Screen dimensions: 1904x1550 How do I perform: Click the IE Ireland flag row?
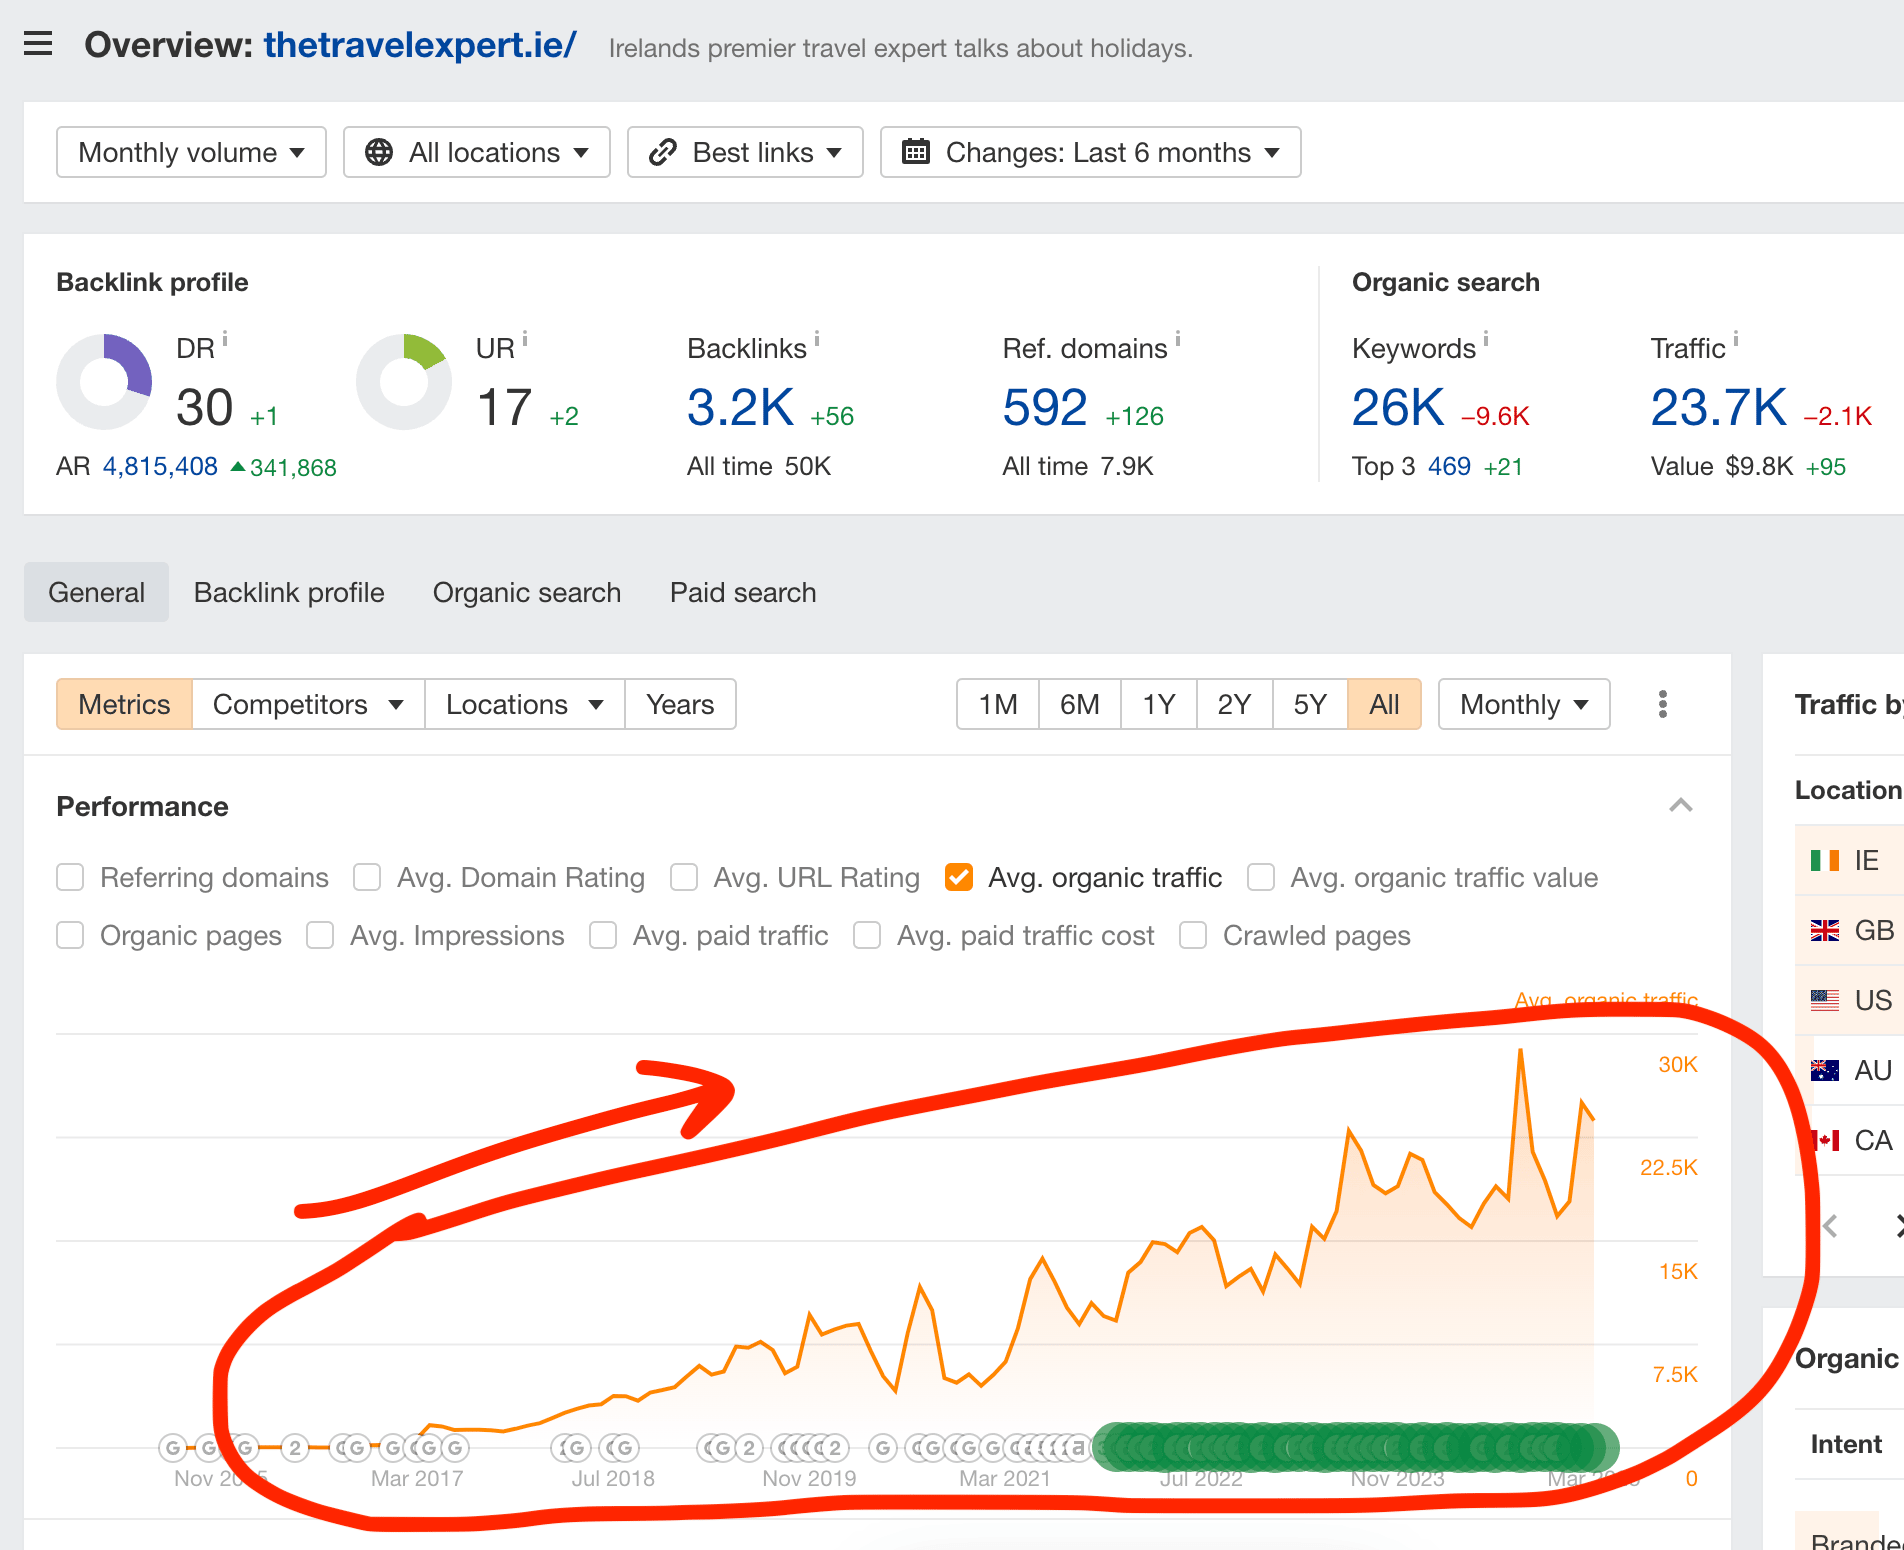point(1849,860)
